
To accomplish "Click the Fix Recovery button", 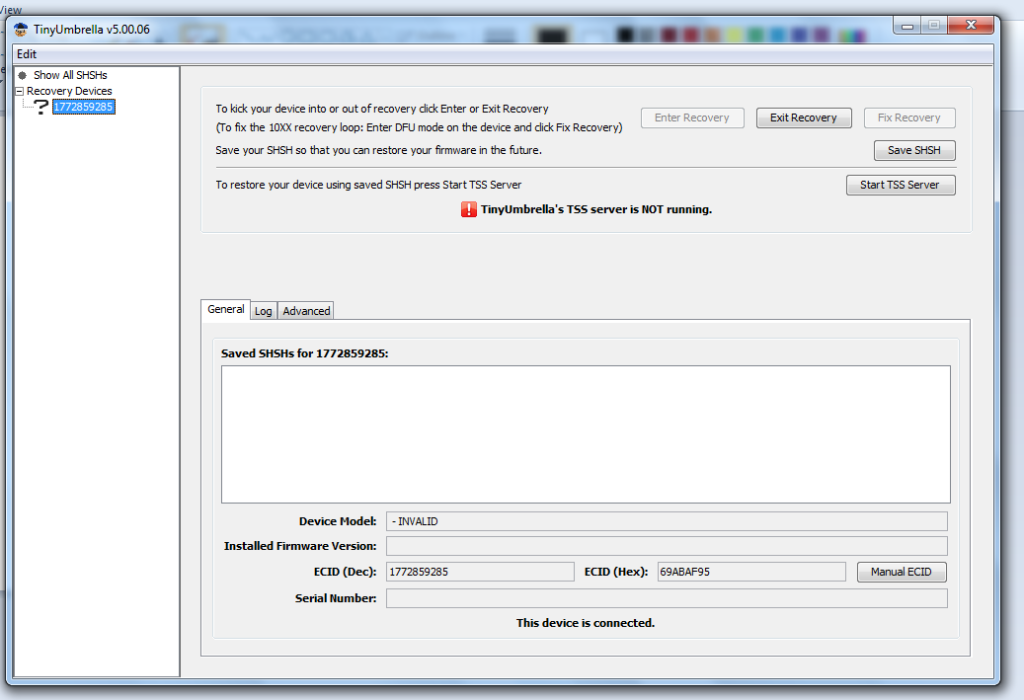I will 909,118.
